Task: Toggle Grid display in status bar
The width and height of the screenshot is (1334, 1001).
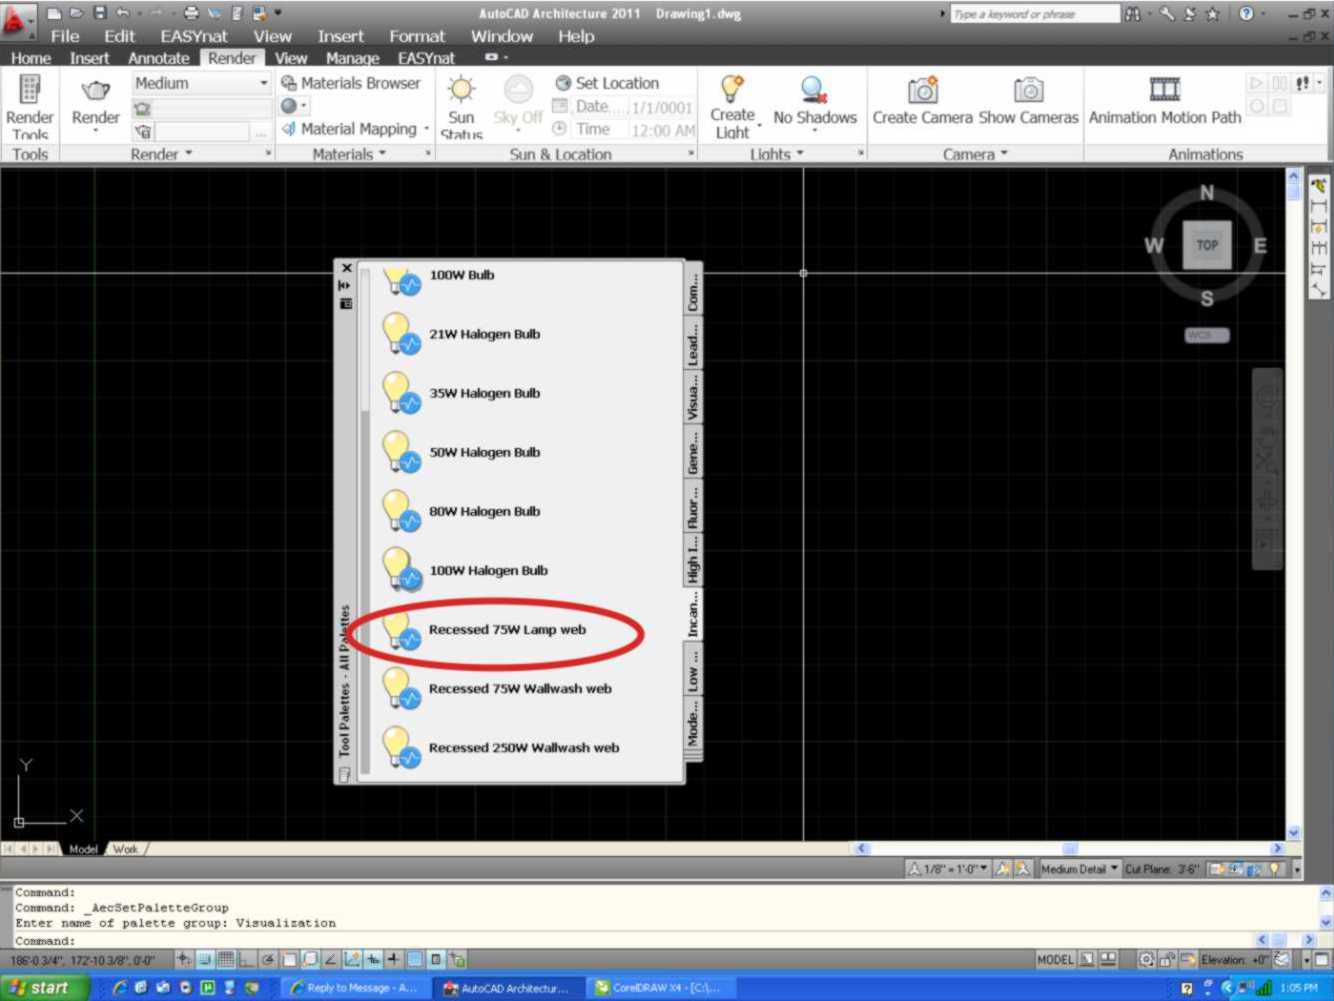Action: 226,960
